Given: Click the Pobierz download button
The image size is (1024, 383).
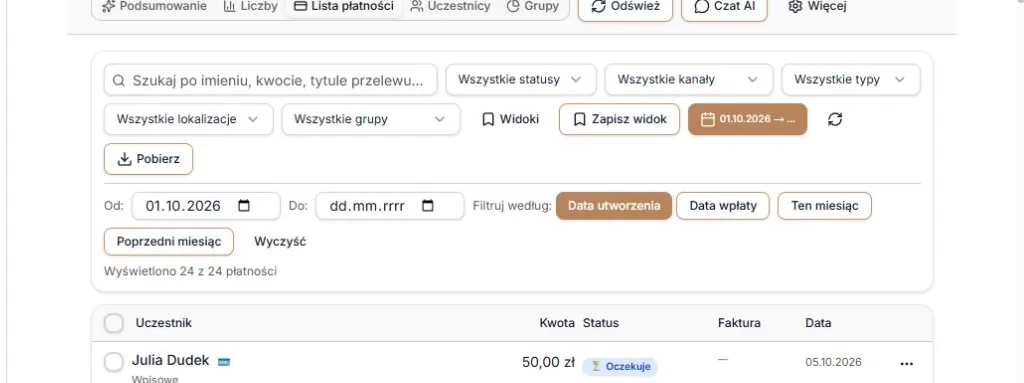Looking at the screenshot, I should [x=148, y=159].
